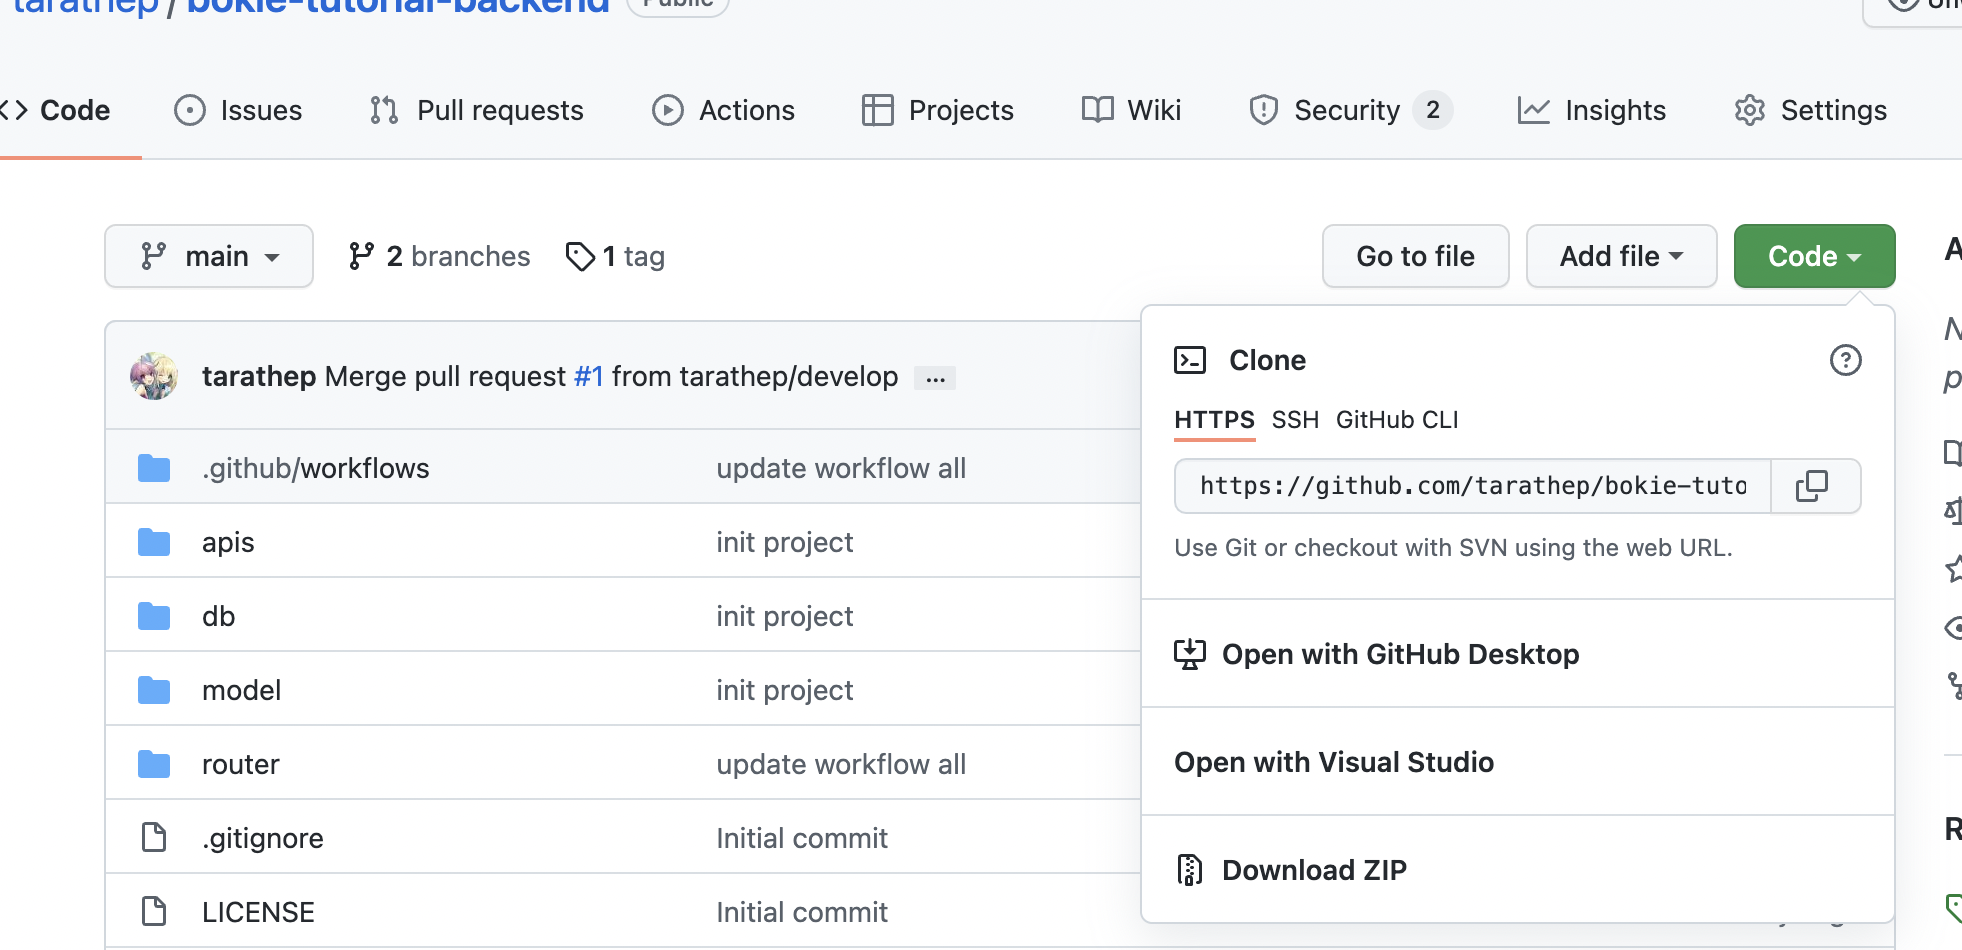
Task: Click the tag icon next to 1 tag
Action: click(580, 256)
